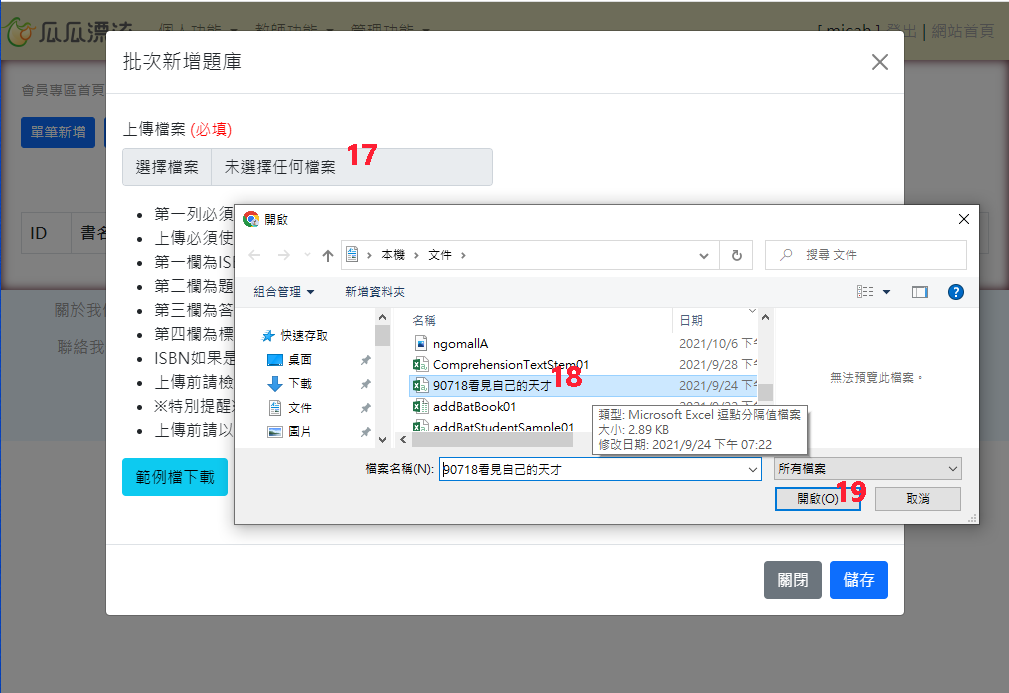Image resolution: width=1009 pixels, height=693 pixels.
Task: Click the 瓜瓜漂流 site logo
Action: [68, 31]
